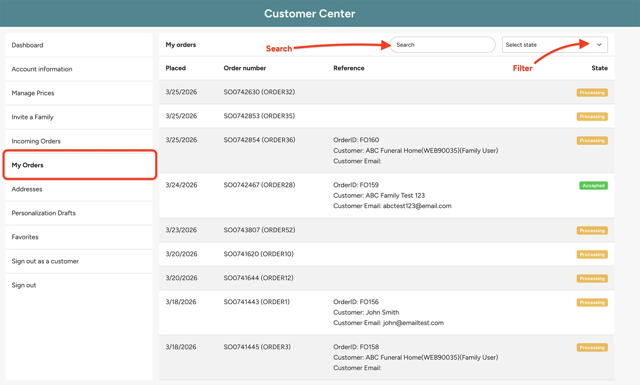Click Processing badge for ORDER52
This screenshot has width=640, height=385.
point(592,231)
